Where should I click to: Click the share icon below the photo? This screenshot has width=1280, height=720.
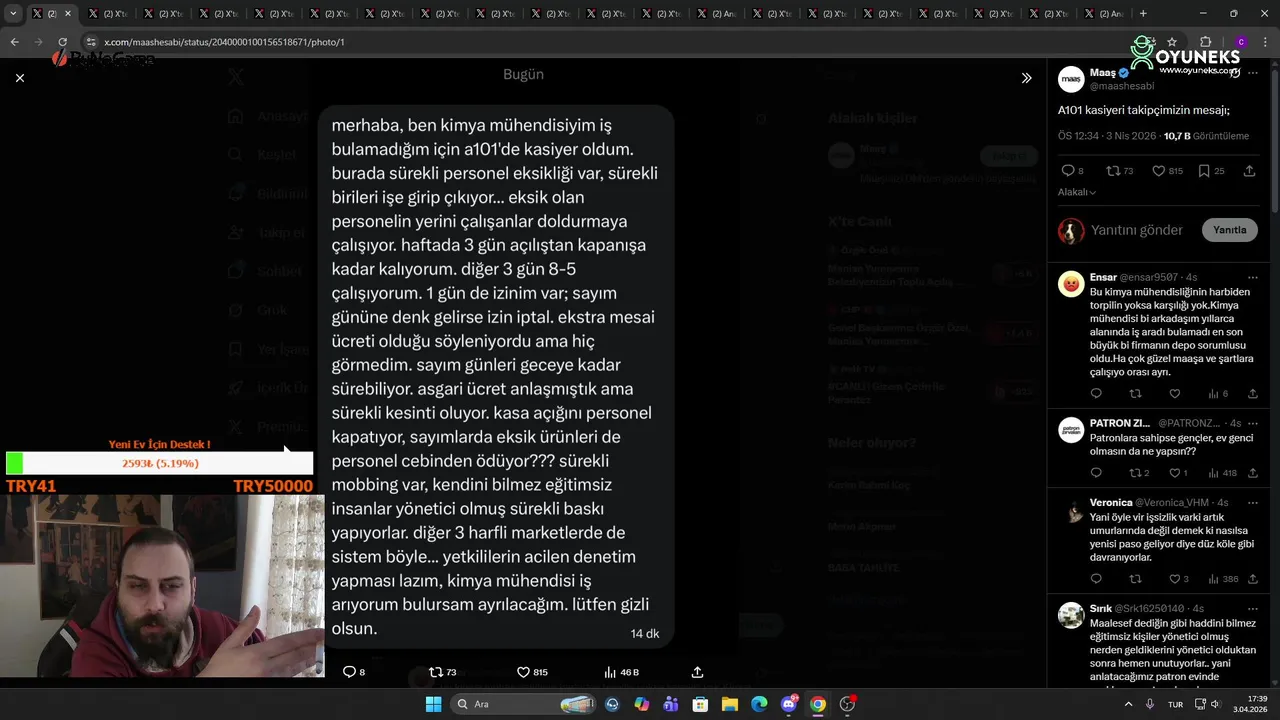[x=697, y=672]
